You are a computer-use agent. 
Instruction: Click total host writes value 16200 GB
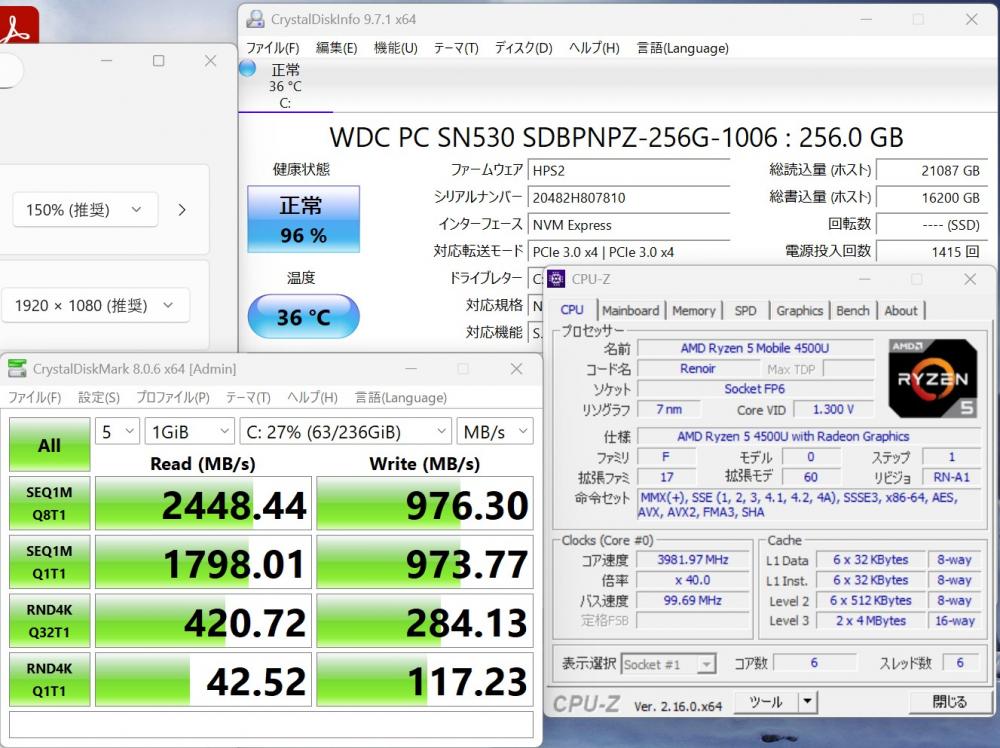[932, 198]
